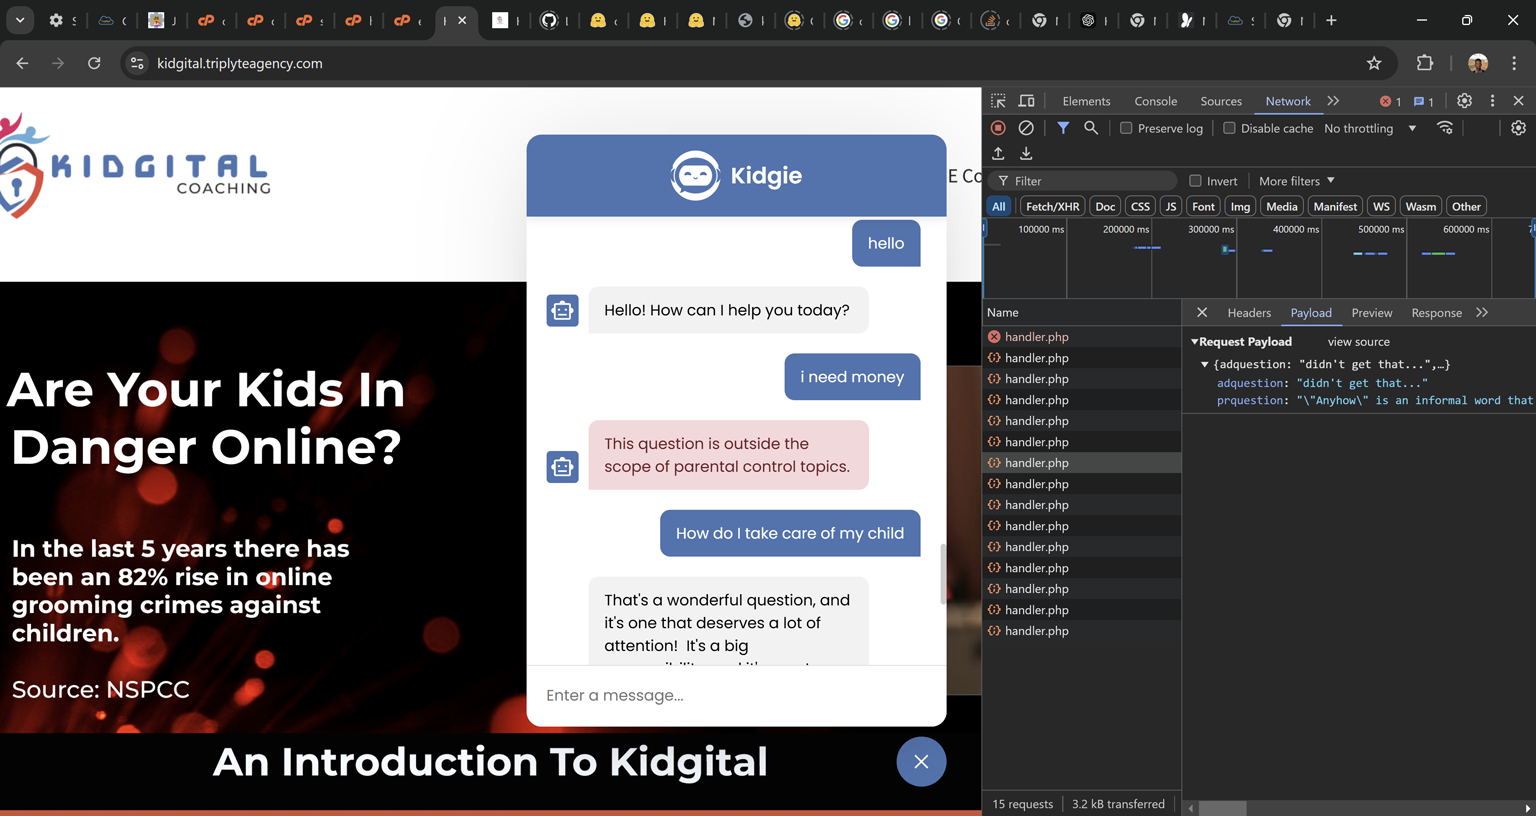Image resolution: width=1536 pixels, height=816 pixels.
Task: Open DevTools settings gear
Action: tap(1464, 101)
